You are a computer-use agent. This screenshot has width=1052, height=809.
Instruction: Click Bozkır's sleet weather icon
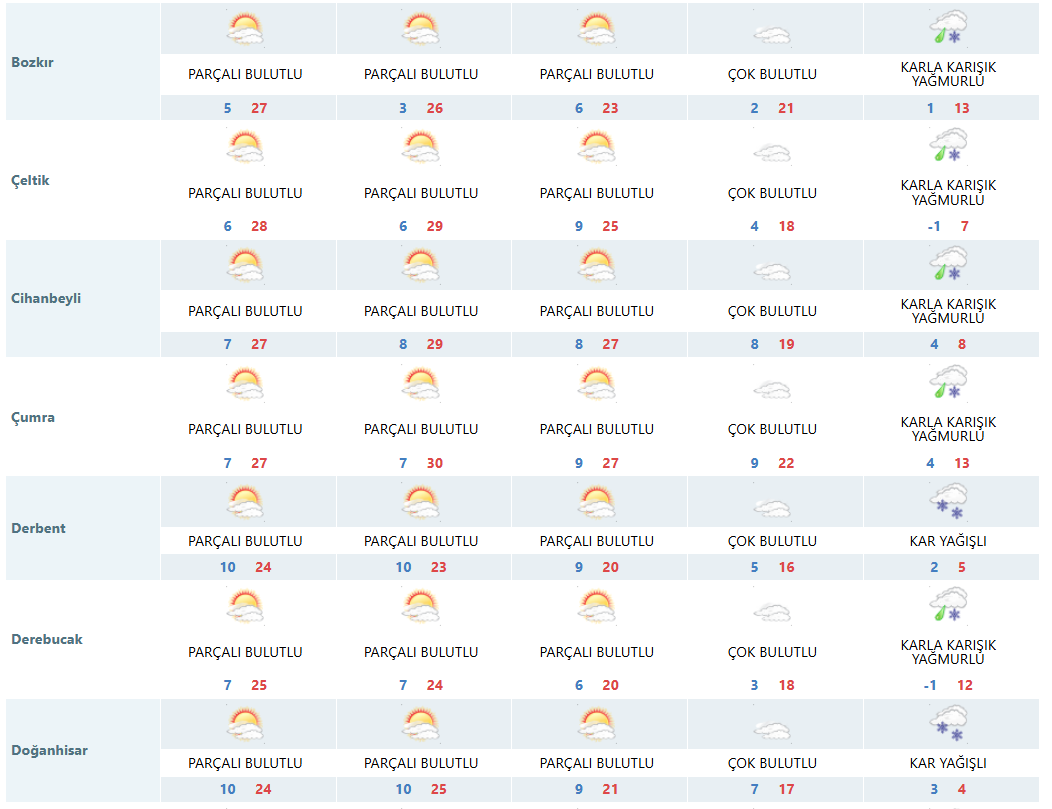click(x=948, y=29)
